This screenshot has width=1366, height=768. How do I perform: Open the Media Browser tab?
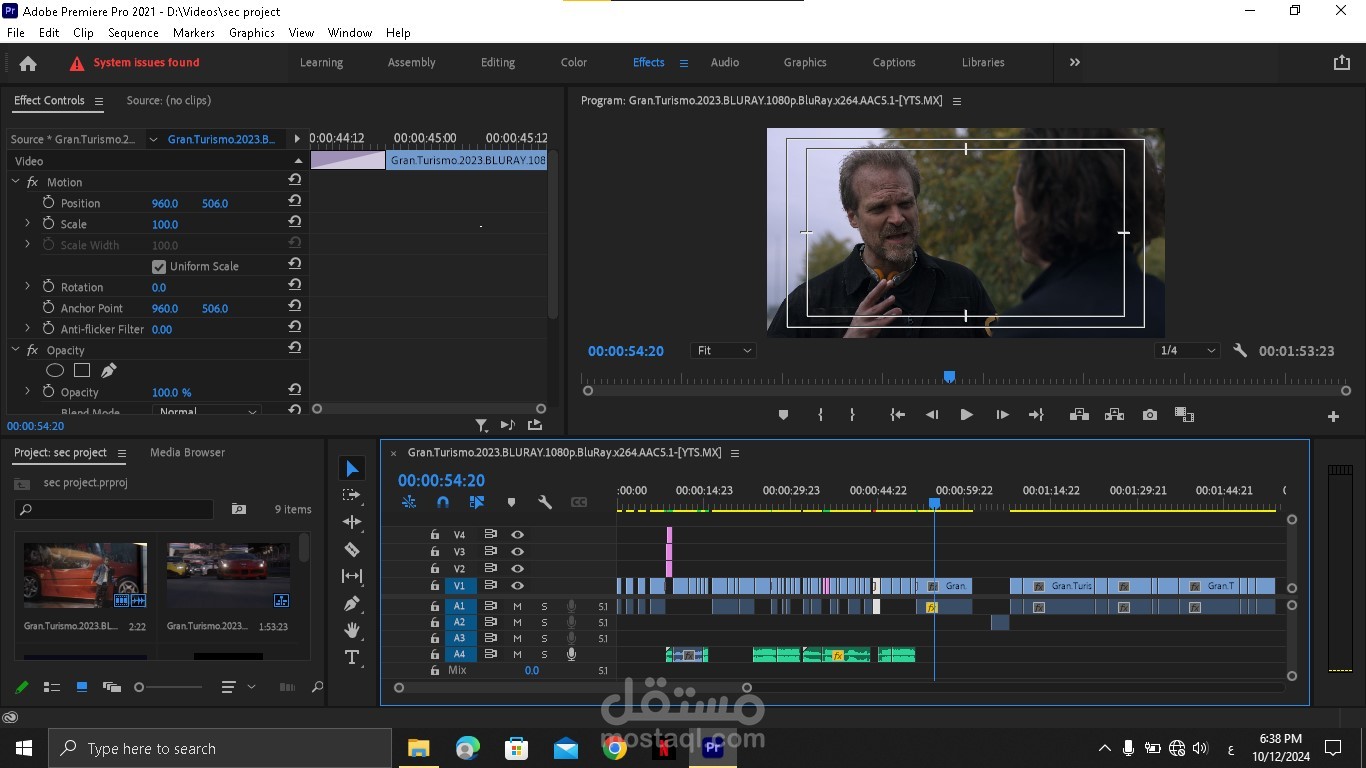(x=187, y=453)
